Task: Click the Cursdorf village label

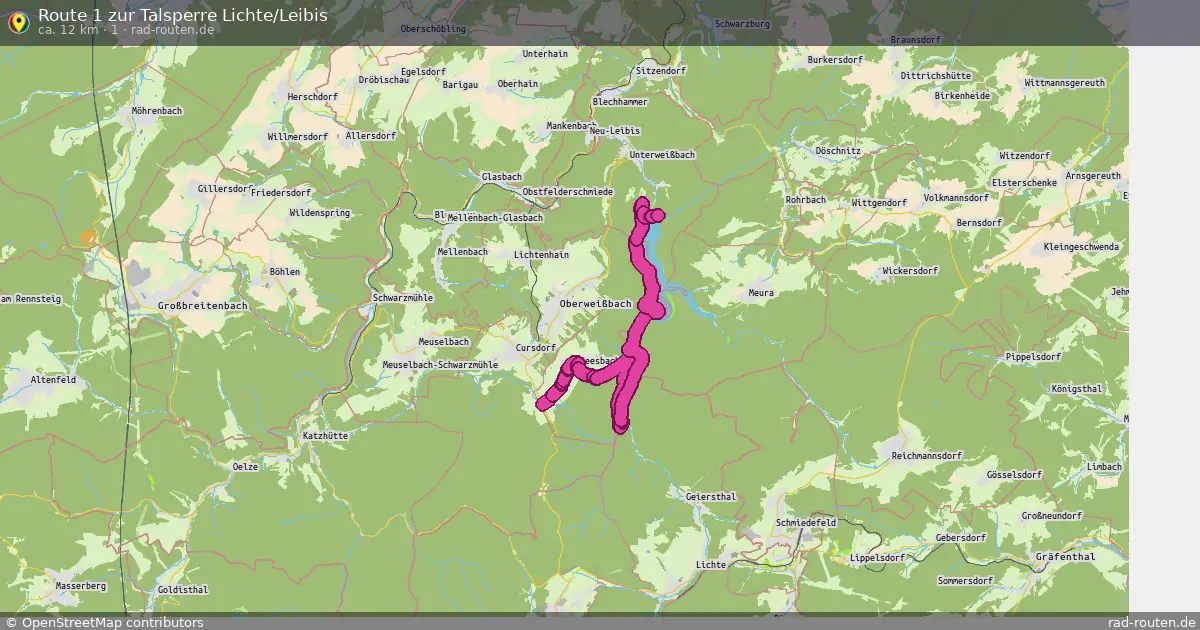Action: pos(535,348)
